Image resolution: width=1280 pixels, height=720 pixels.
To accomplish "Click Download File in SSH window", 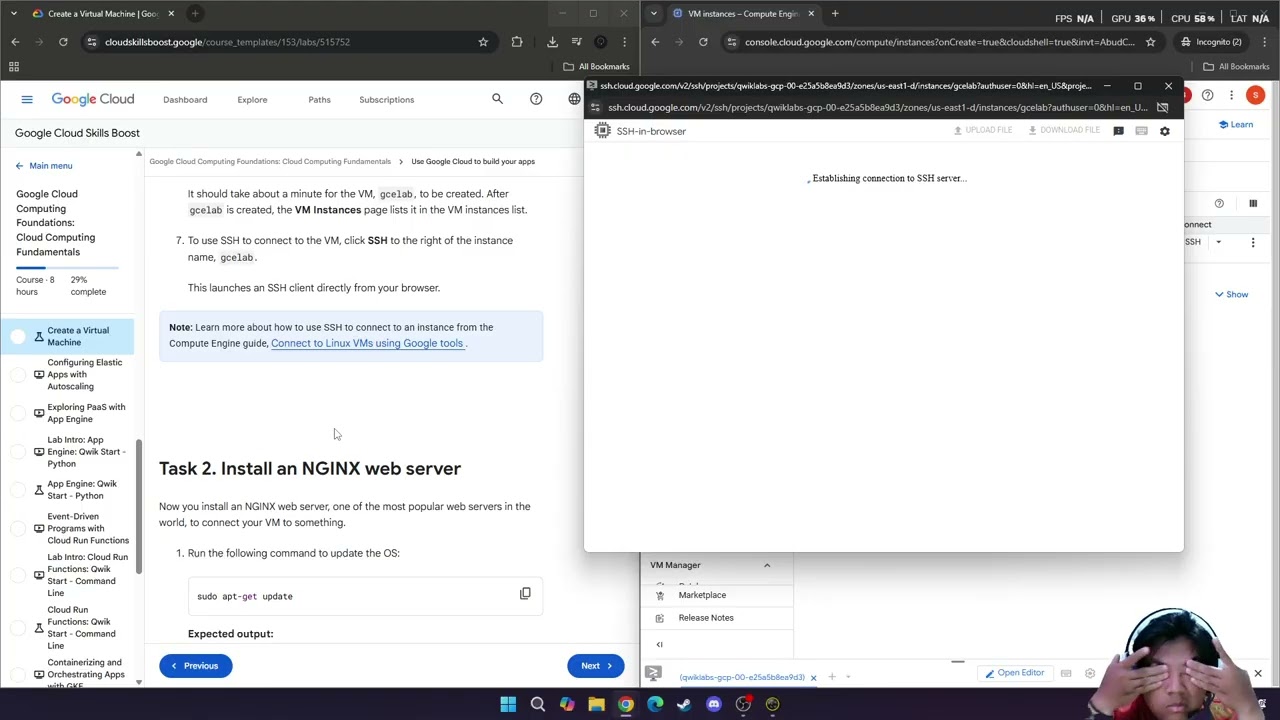I will click(x=1064, y=130).
